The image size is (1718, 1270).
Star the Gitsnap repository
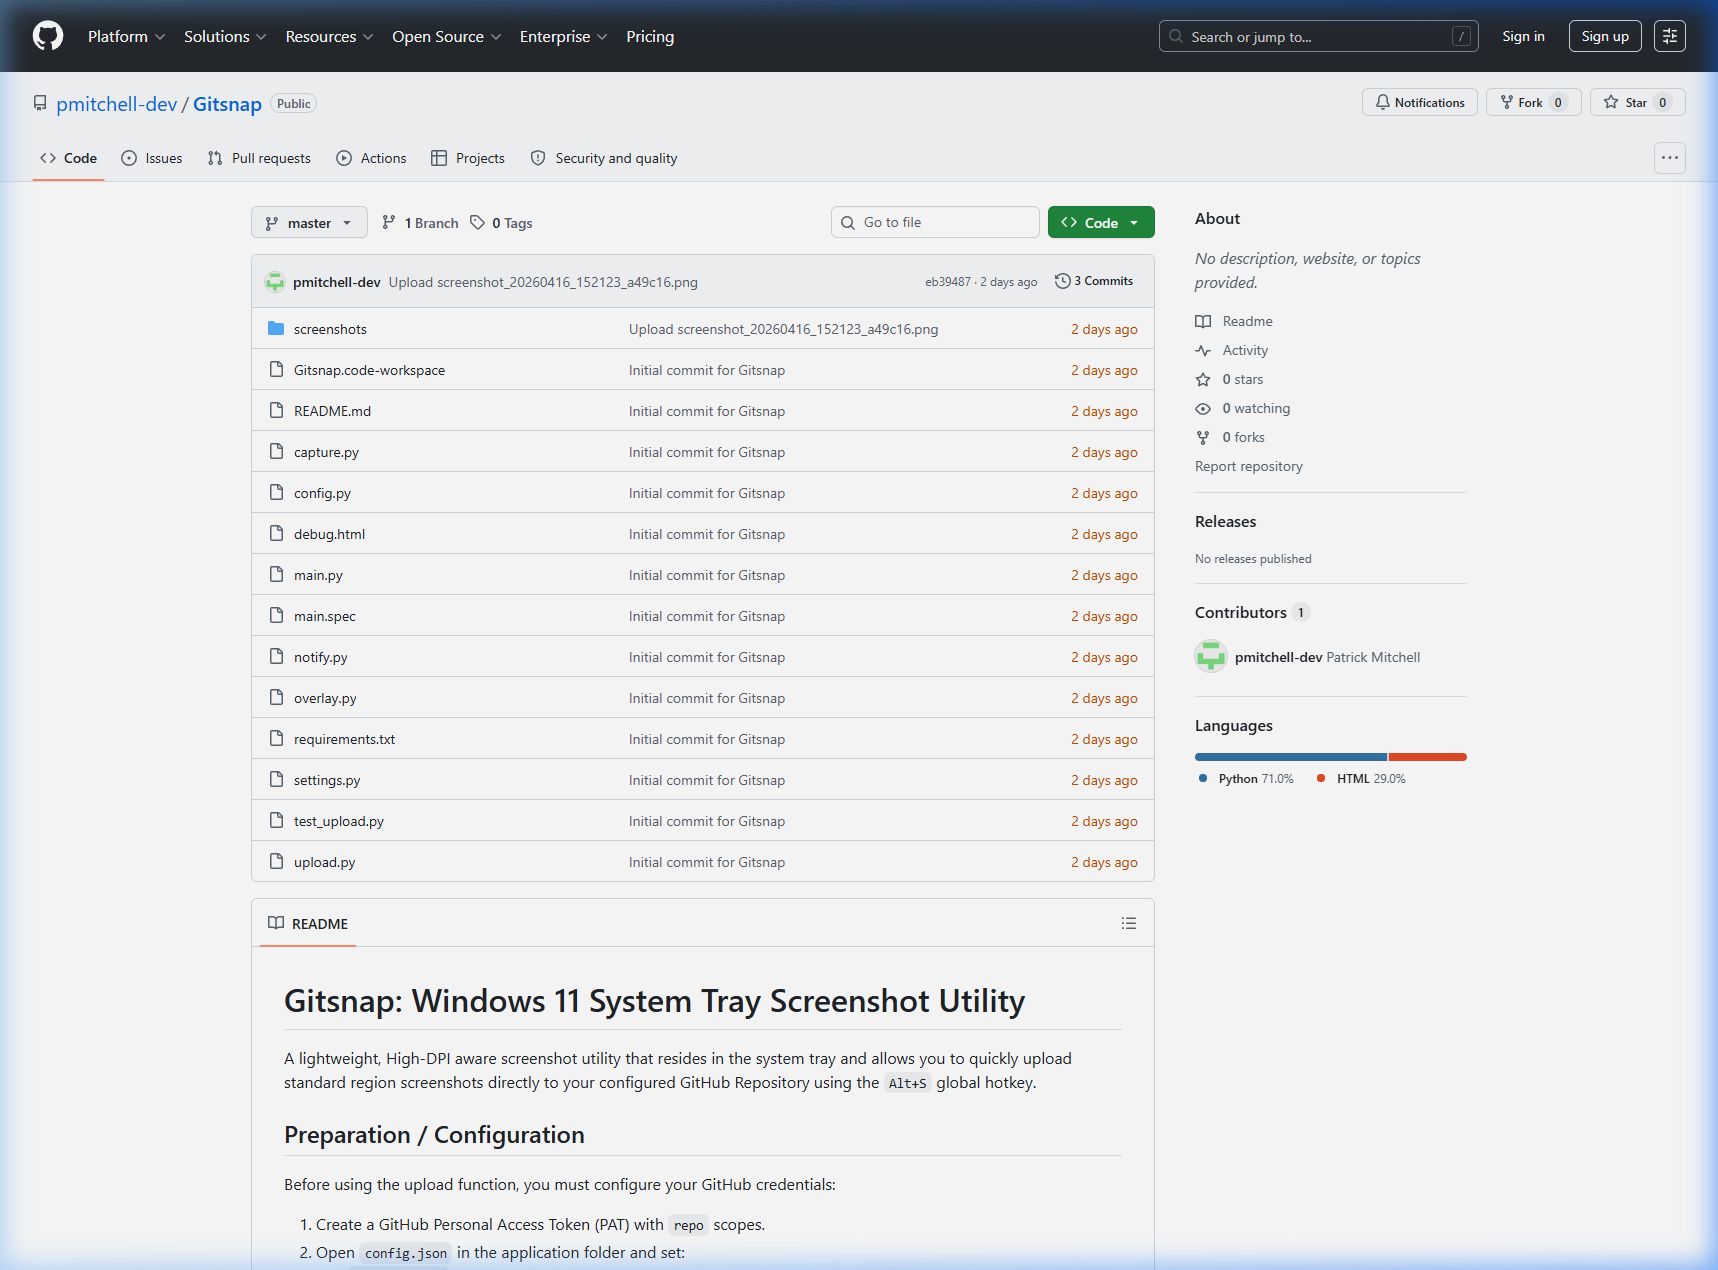(x=1636, y=102)
